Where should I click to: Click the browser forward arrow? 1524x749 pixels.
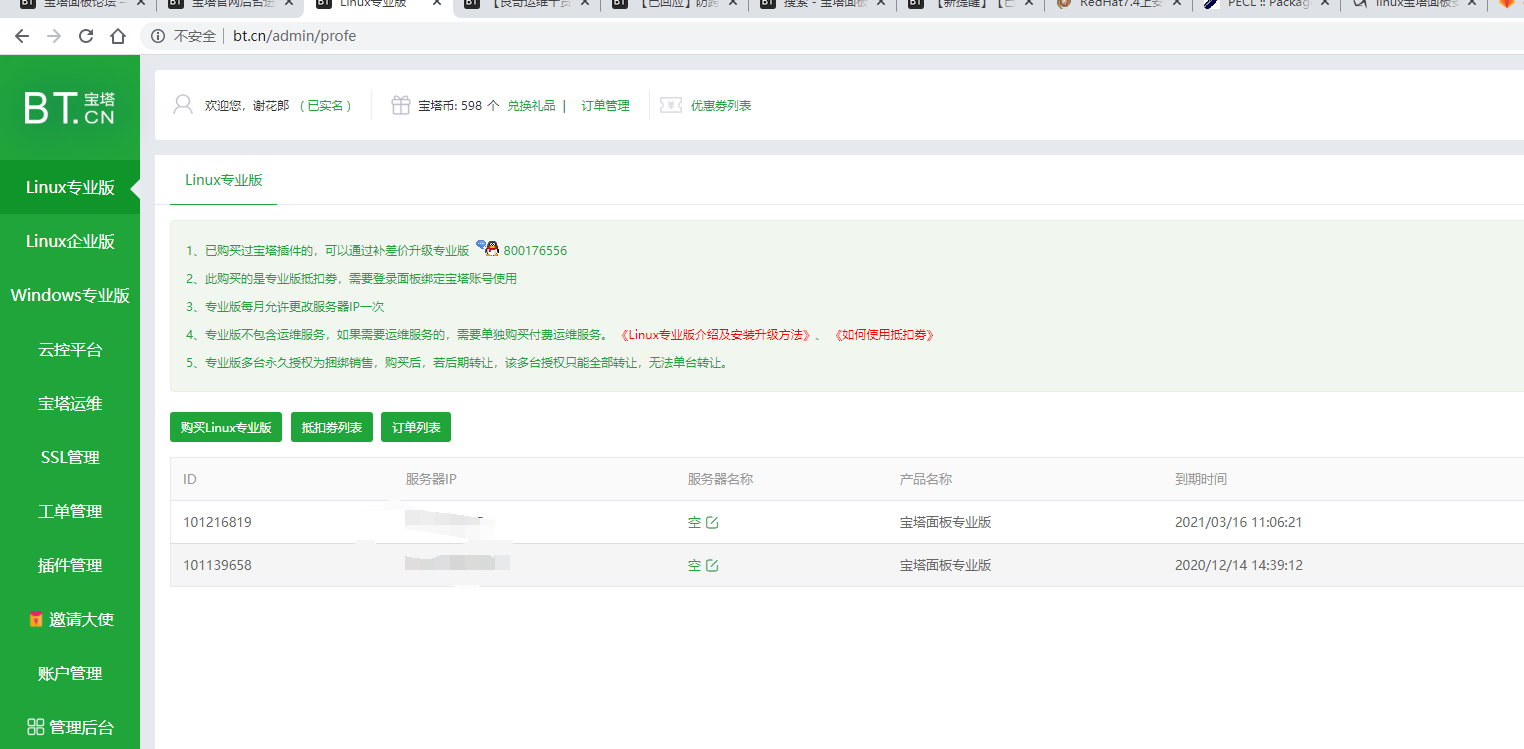[x=54, y=36]
